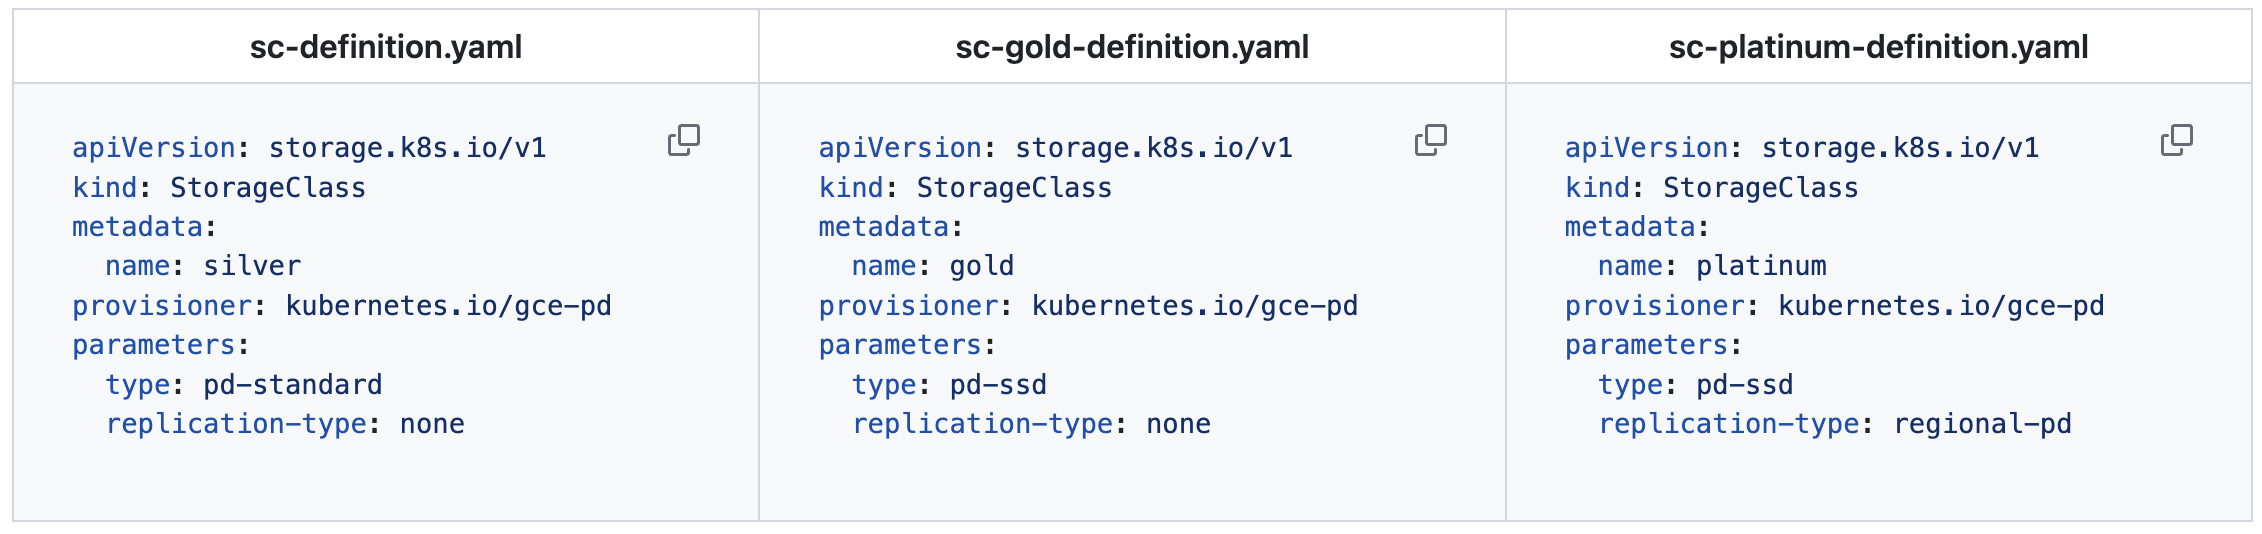Screen dimensions: 2262x534
Task: Click 'type: pd-ssd' in platinum definition
Action: [x=1695, y=385]
